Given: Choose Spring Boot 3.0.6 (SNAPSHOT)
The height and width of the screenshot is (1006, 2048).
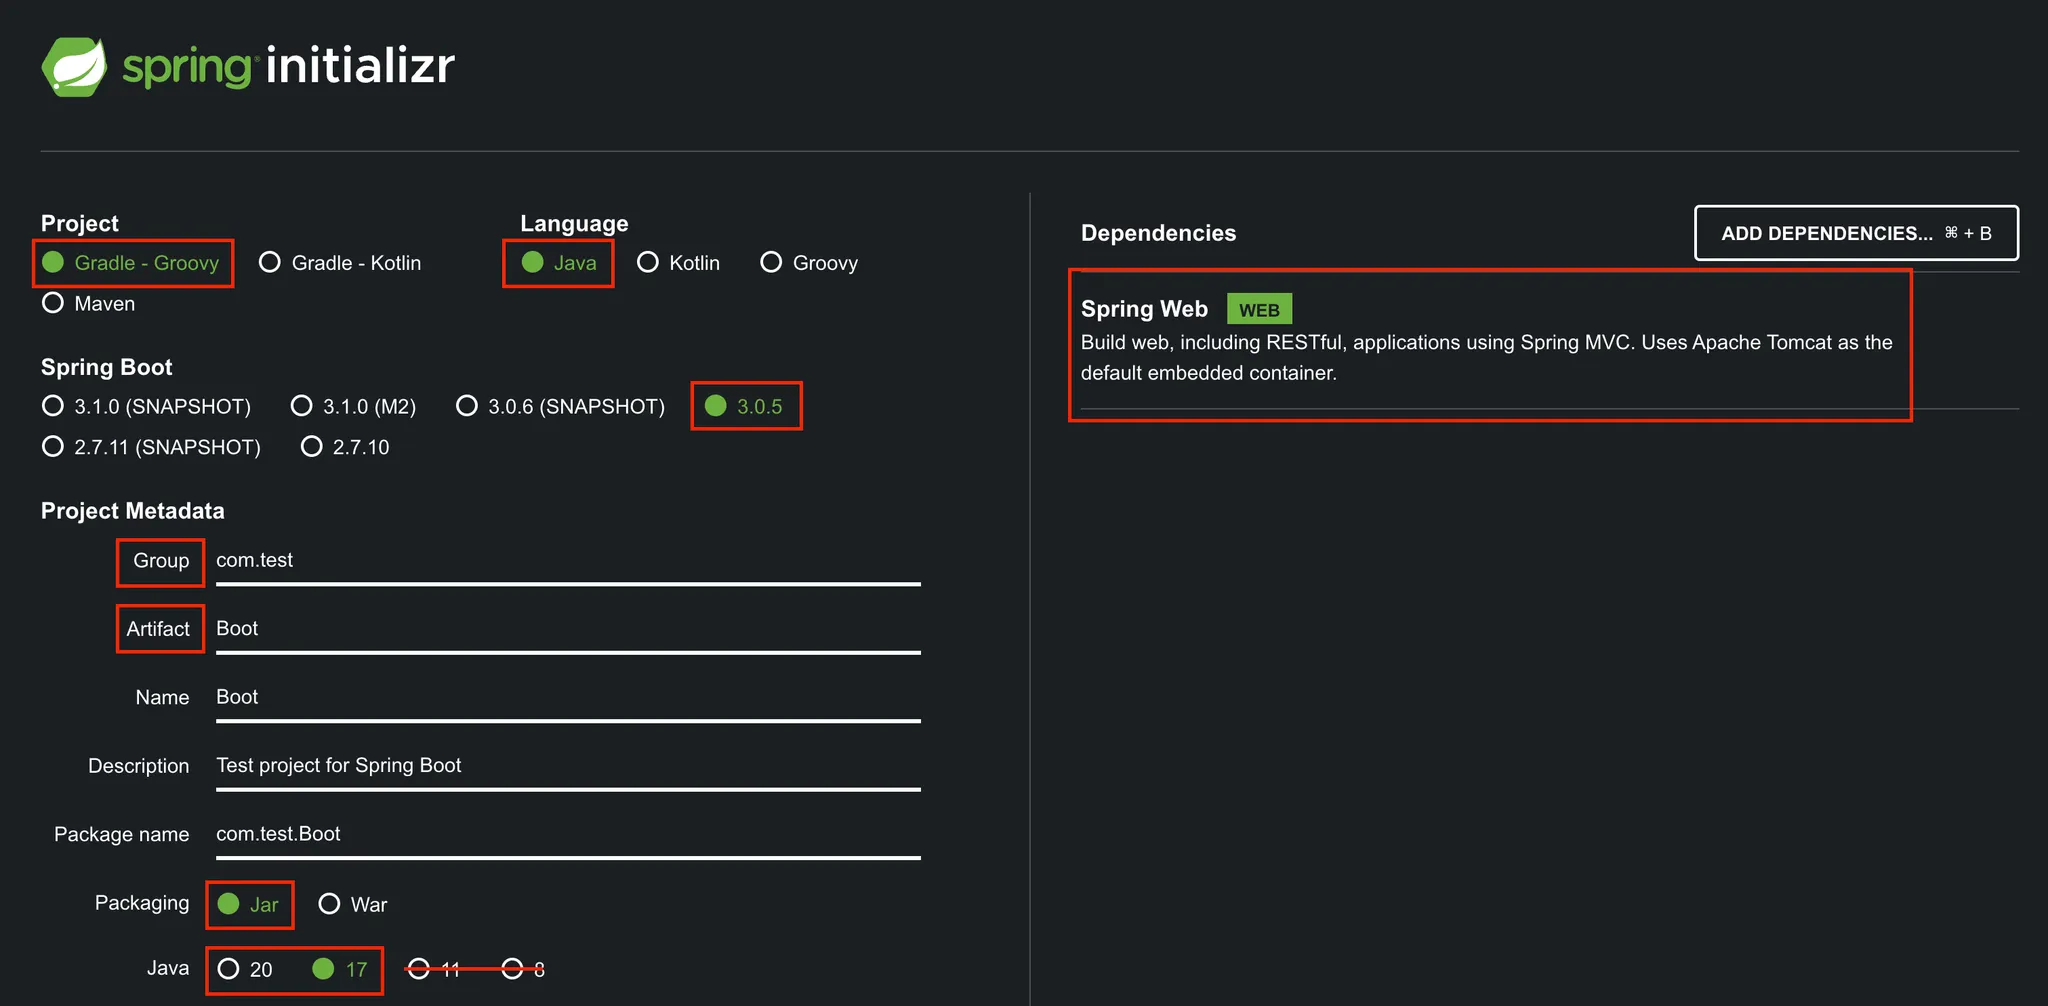Looking at the screenshot, I should coord(561,406).
